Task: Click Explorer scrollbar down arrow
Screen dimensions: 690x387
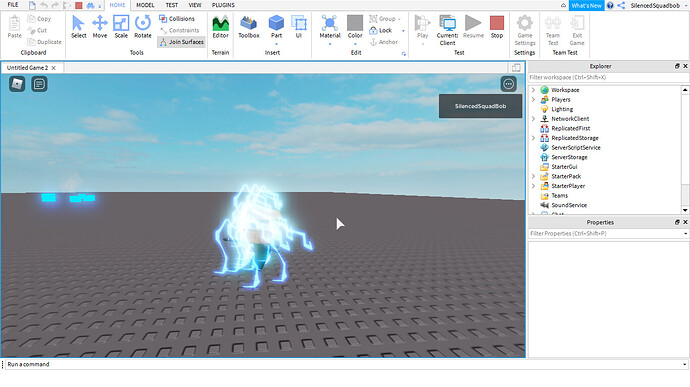Action: pyautogui.click(x=685, y=210)
